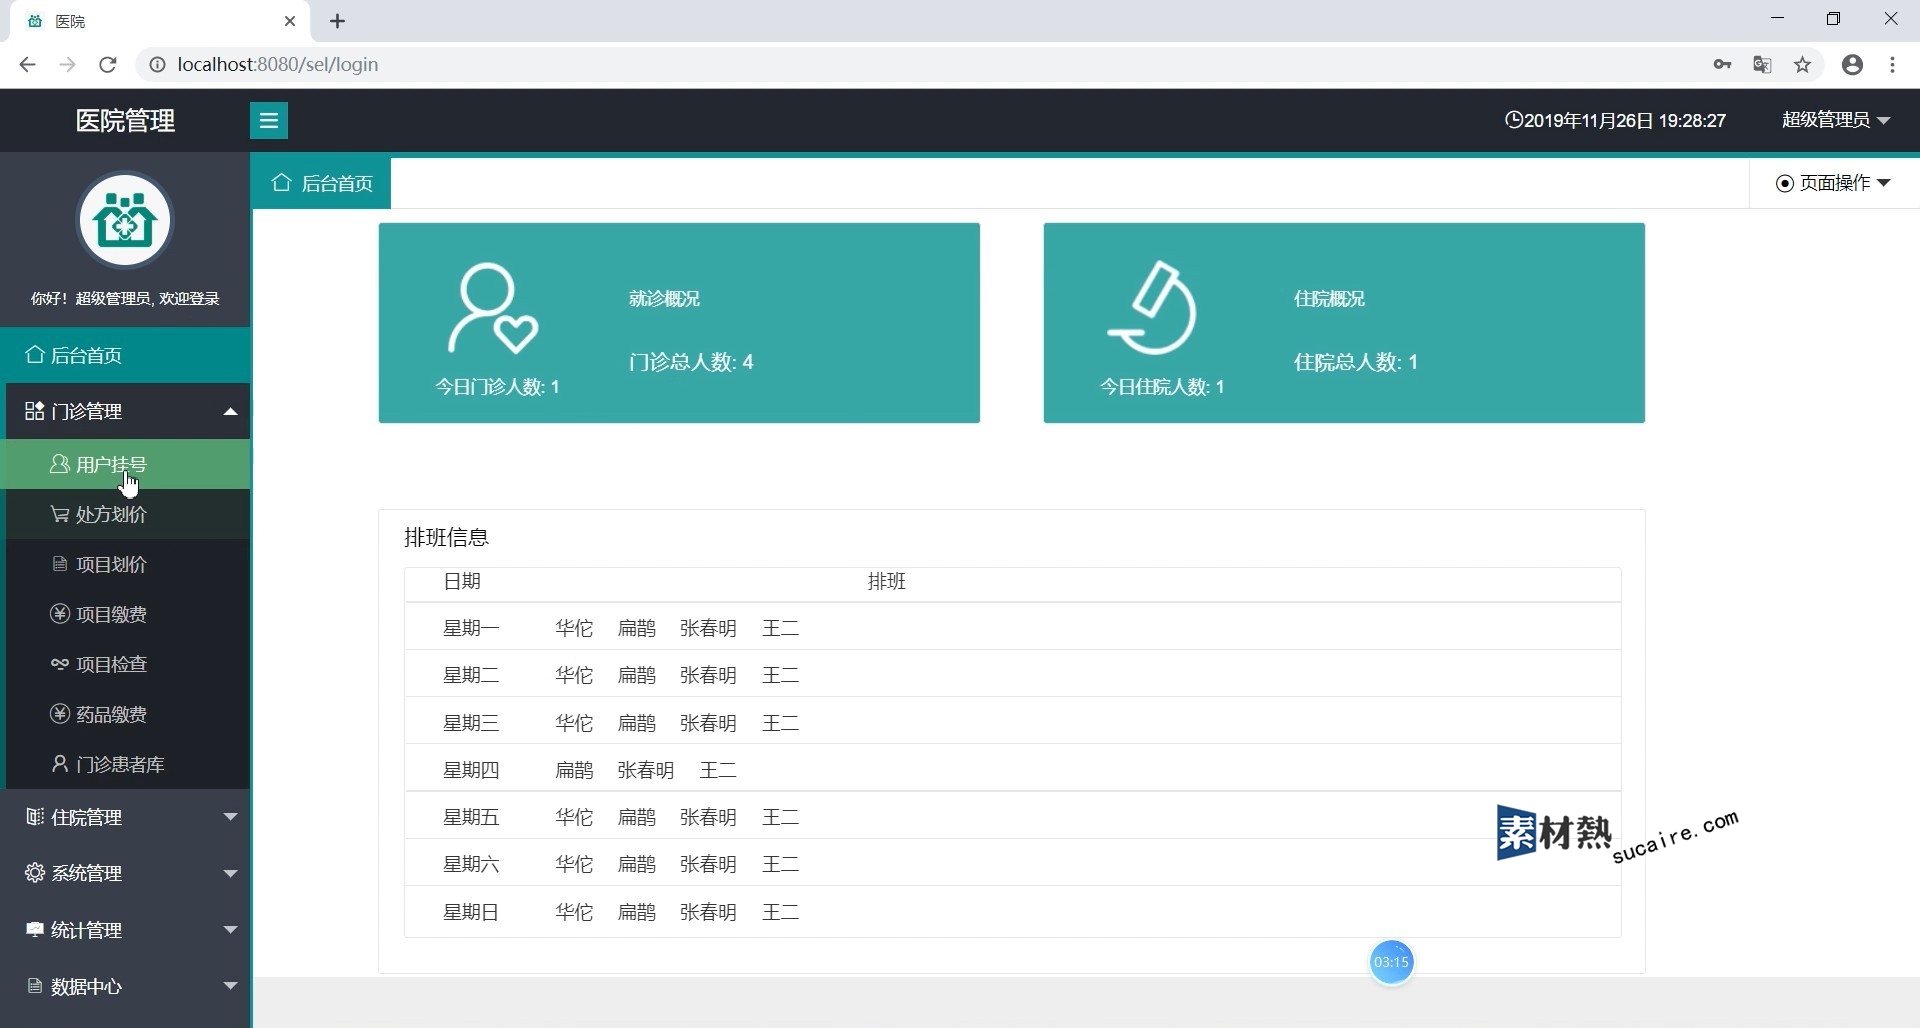Open 门诊患者库 page

[x=125, y=764]
